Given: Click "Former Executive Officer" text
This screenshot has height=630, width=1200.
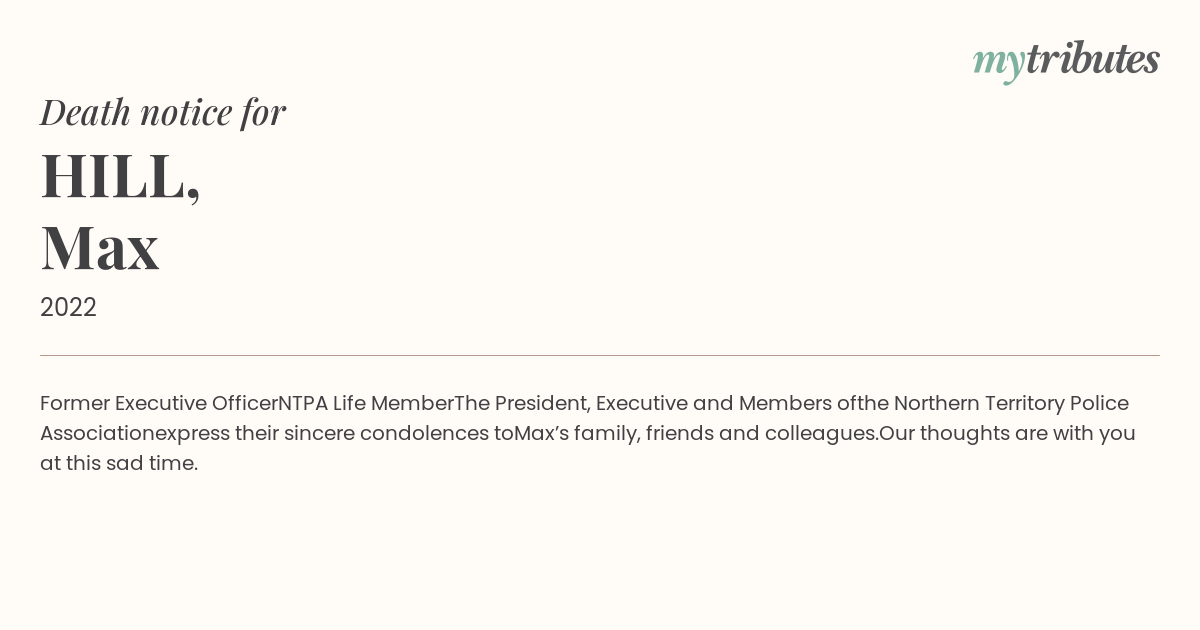Looking at the screenshot, I should 159,403.
